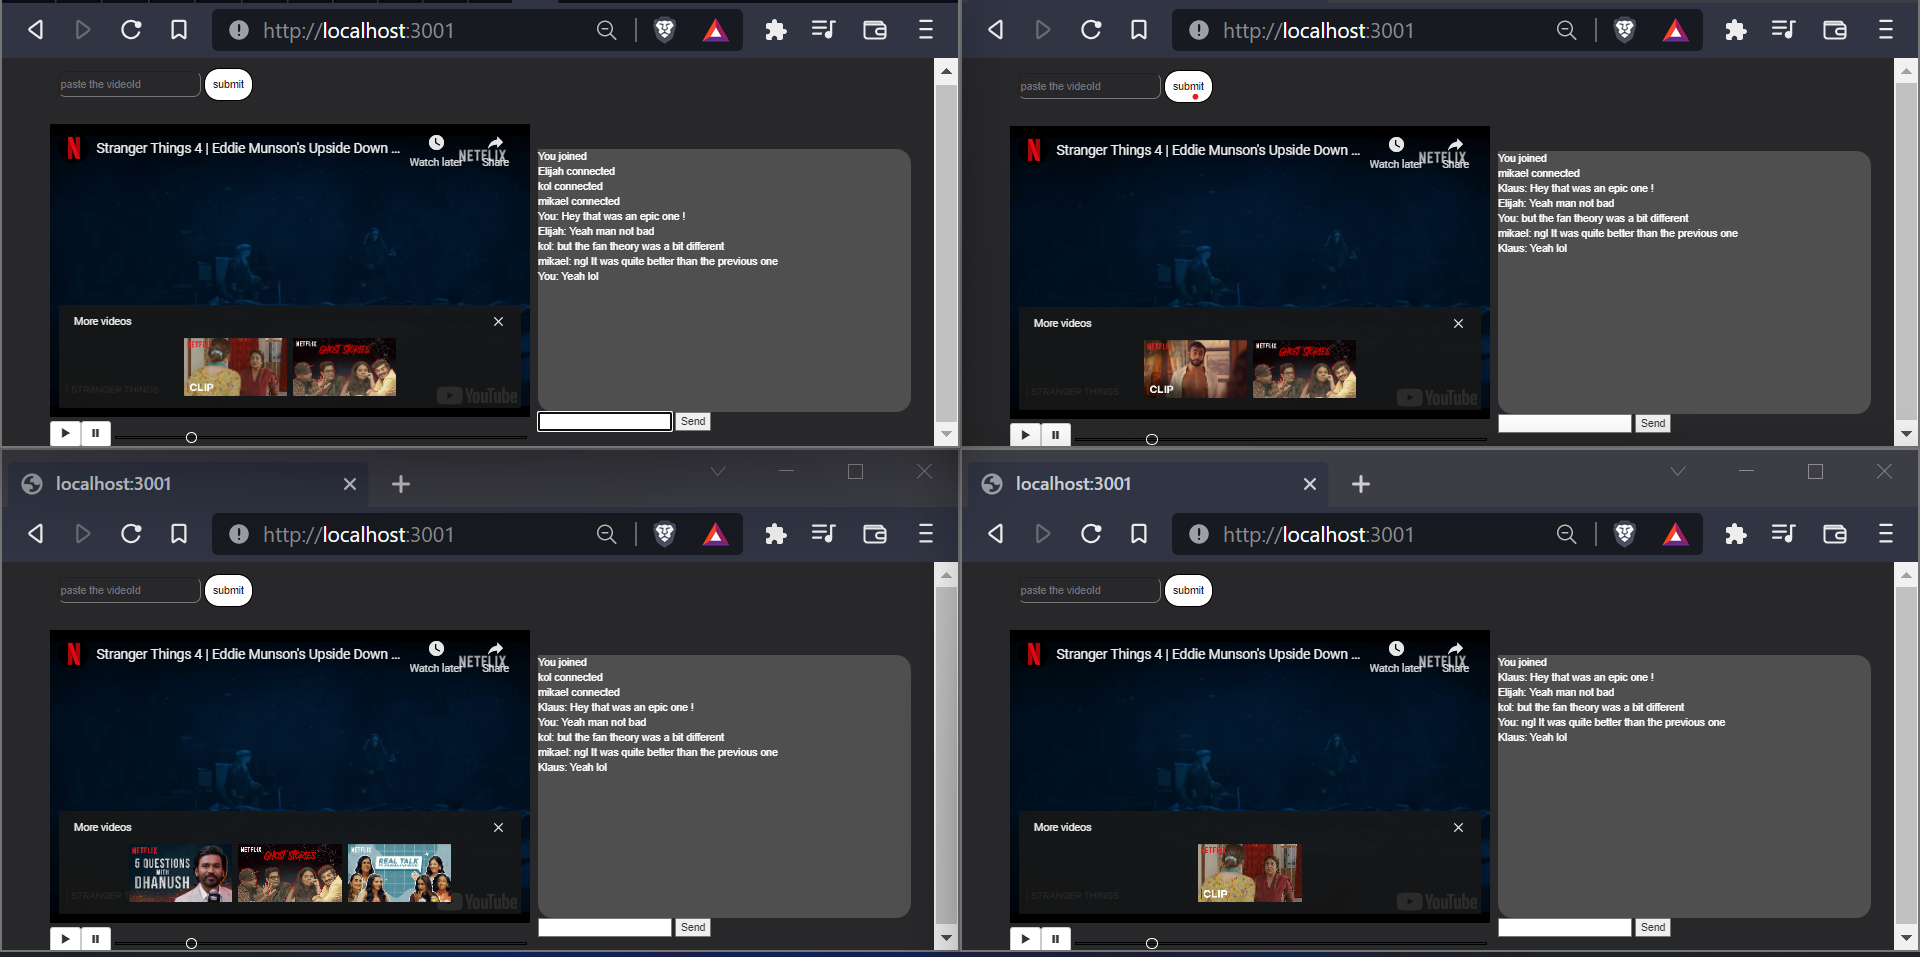Viewport: 1920px width, 957px height.
Task: Bookmark the page in the top-left window
Action: tap(179, 30)
